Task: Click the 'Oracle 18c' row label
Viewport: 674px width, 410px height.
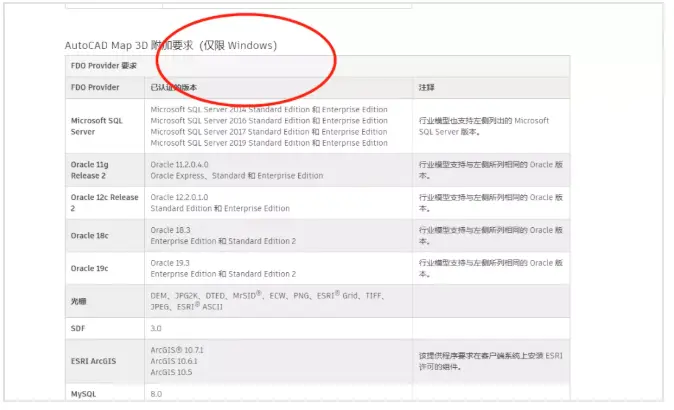Action: click(x=89, y=236)
